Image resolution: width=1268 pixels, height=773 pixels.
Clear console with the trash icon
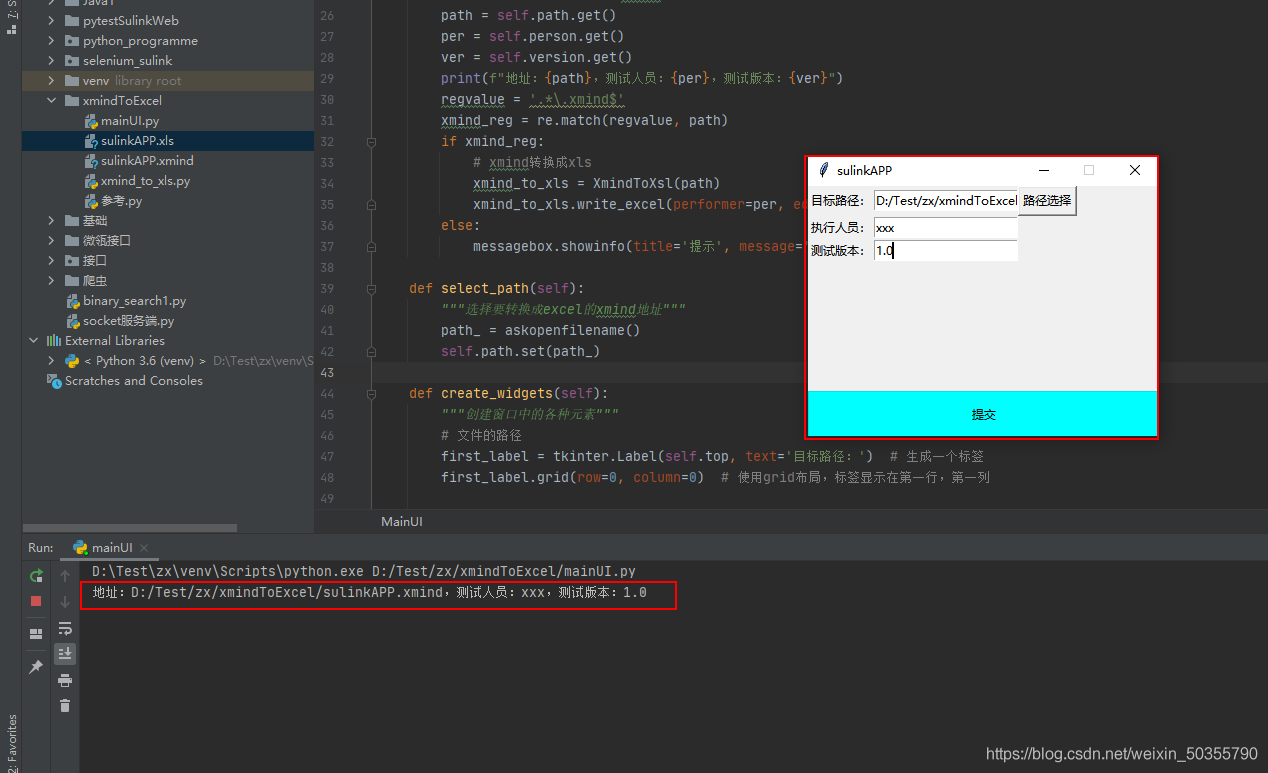tap(65, 705)
